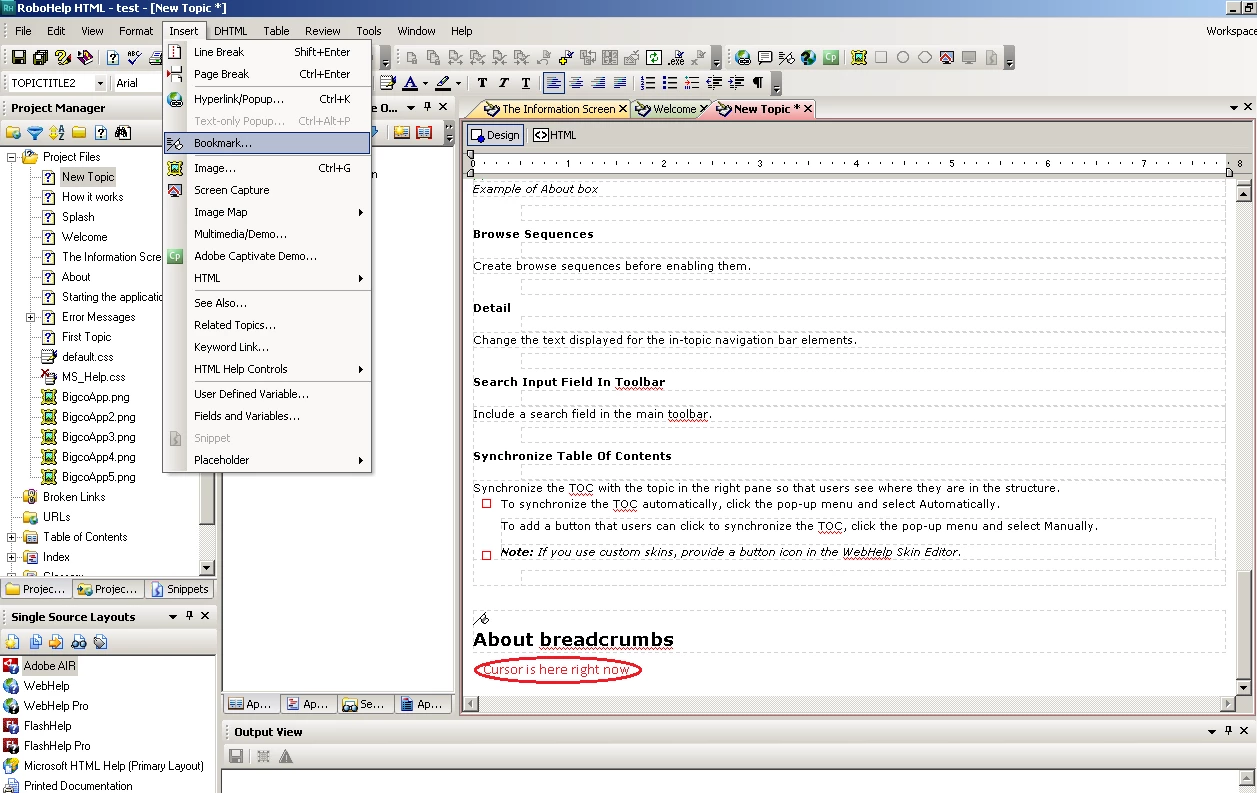Open the TOPICTITLE2 style dropdown
The height and width of the screenshot is (793, 1257).
pos(100,83)
